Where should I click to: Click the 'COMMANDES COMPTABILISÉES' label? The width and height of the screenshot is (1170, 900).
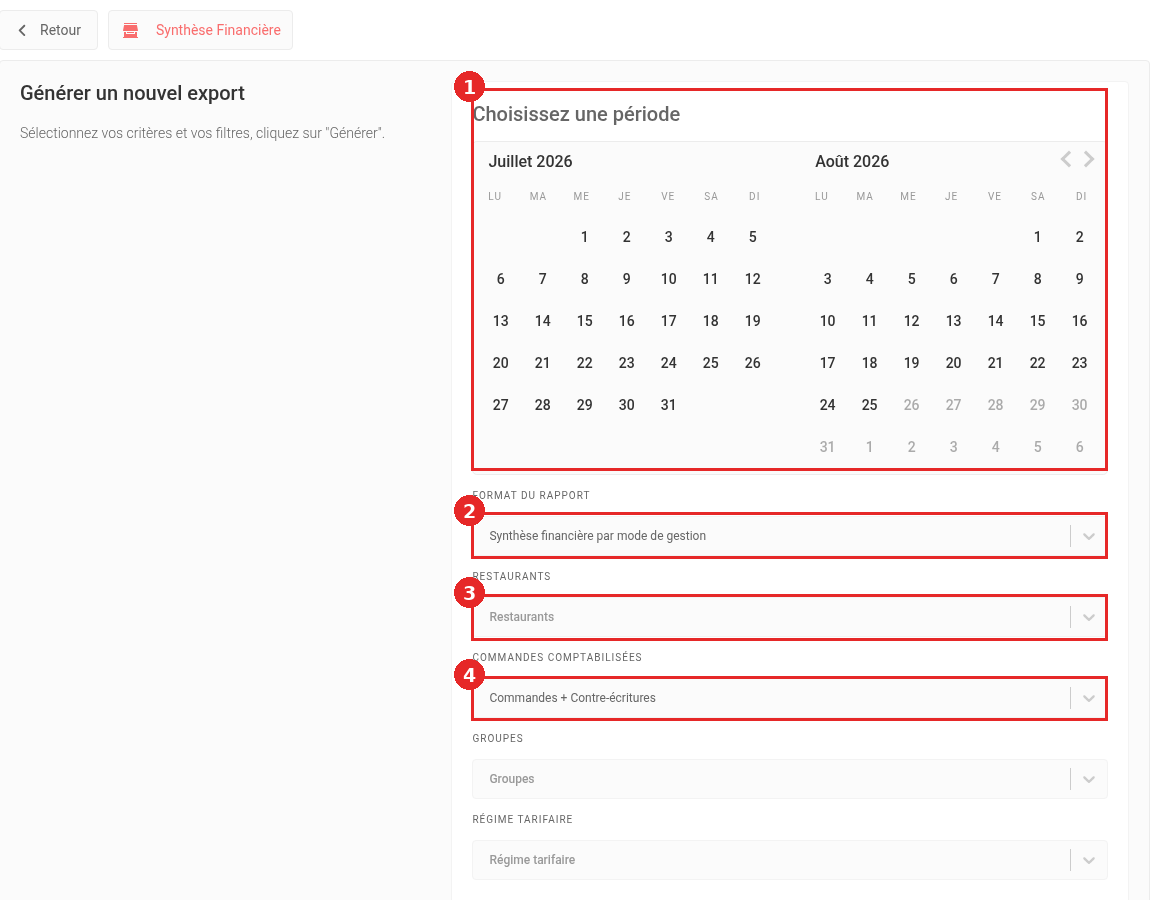point(557,657)
